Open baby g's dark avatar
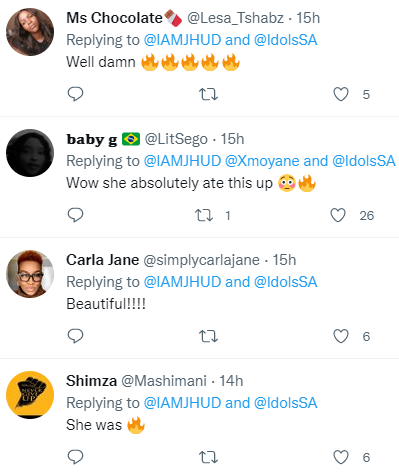Image resolution: width=399 pixels, height=474 pixels. (30, 153)
